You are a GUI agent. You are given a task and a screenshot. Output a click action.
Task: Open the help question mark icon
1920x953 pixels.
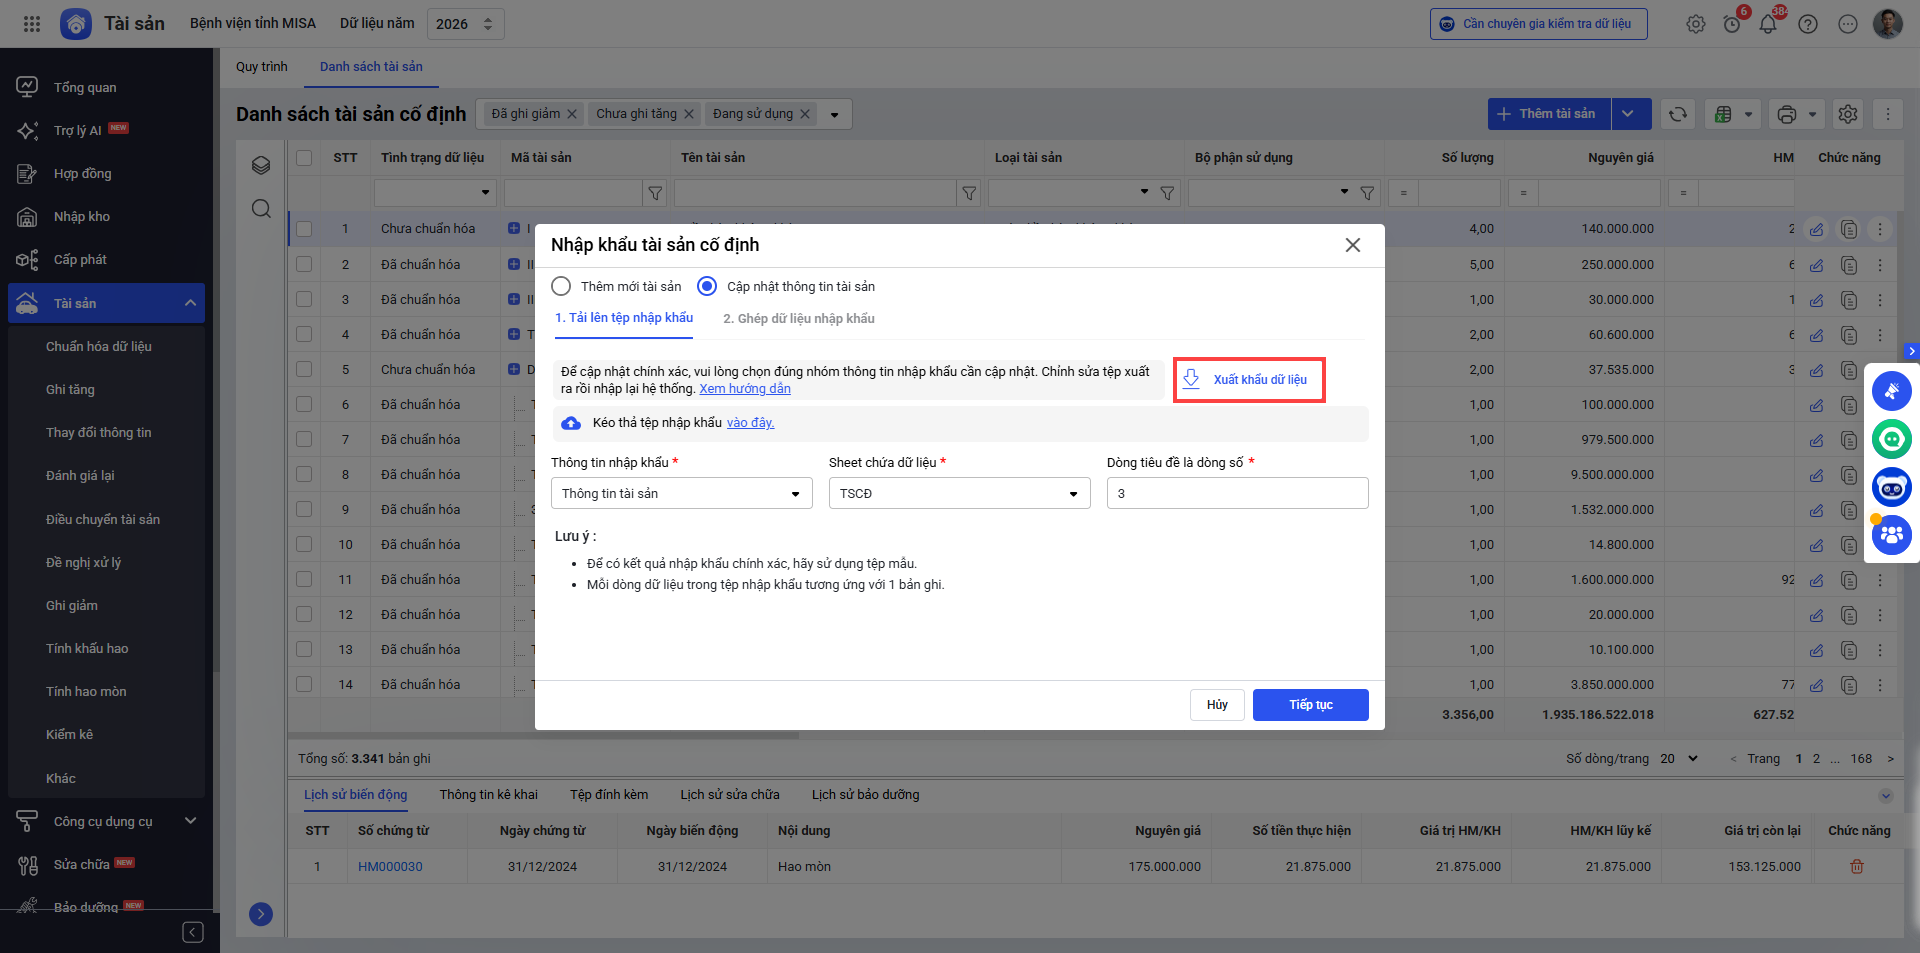1808,24
